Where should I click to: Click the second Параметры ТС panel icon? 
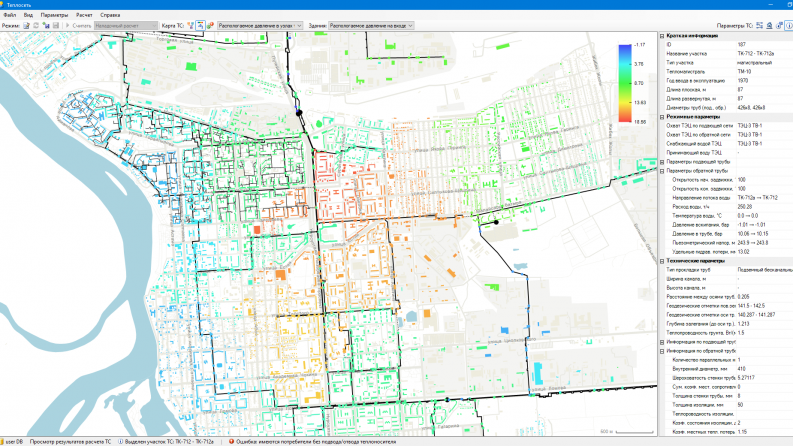[767, 25]
